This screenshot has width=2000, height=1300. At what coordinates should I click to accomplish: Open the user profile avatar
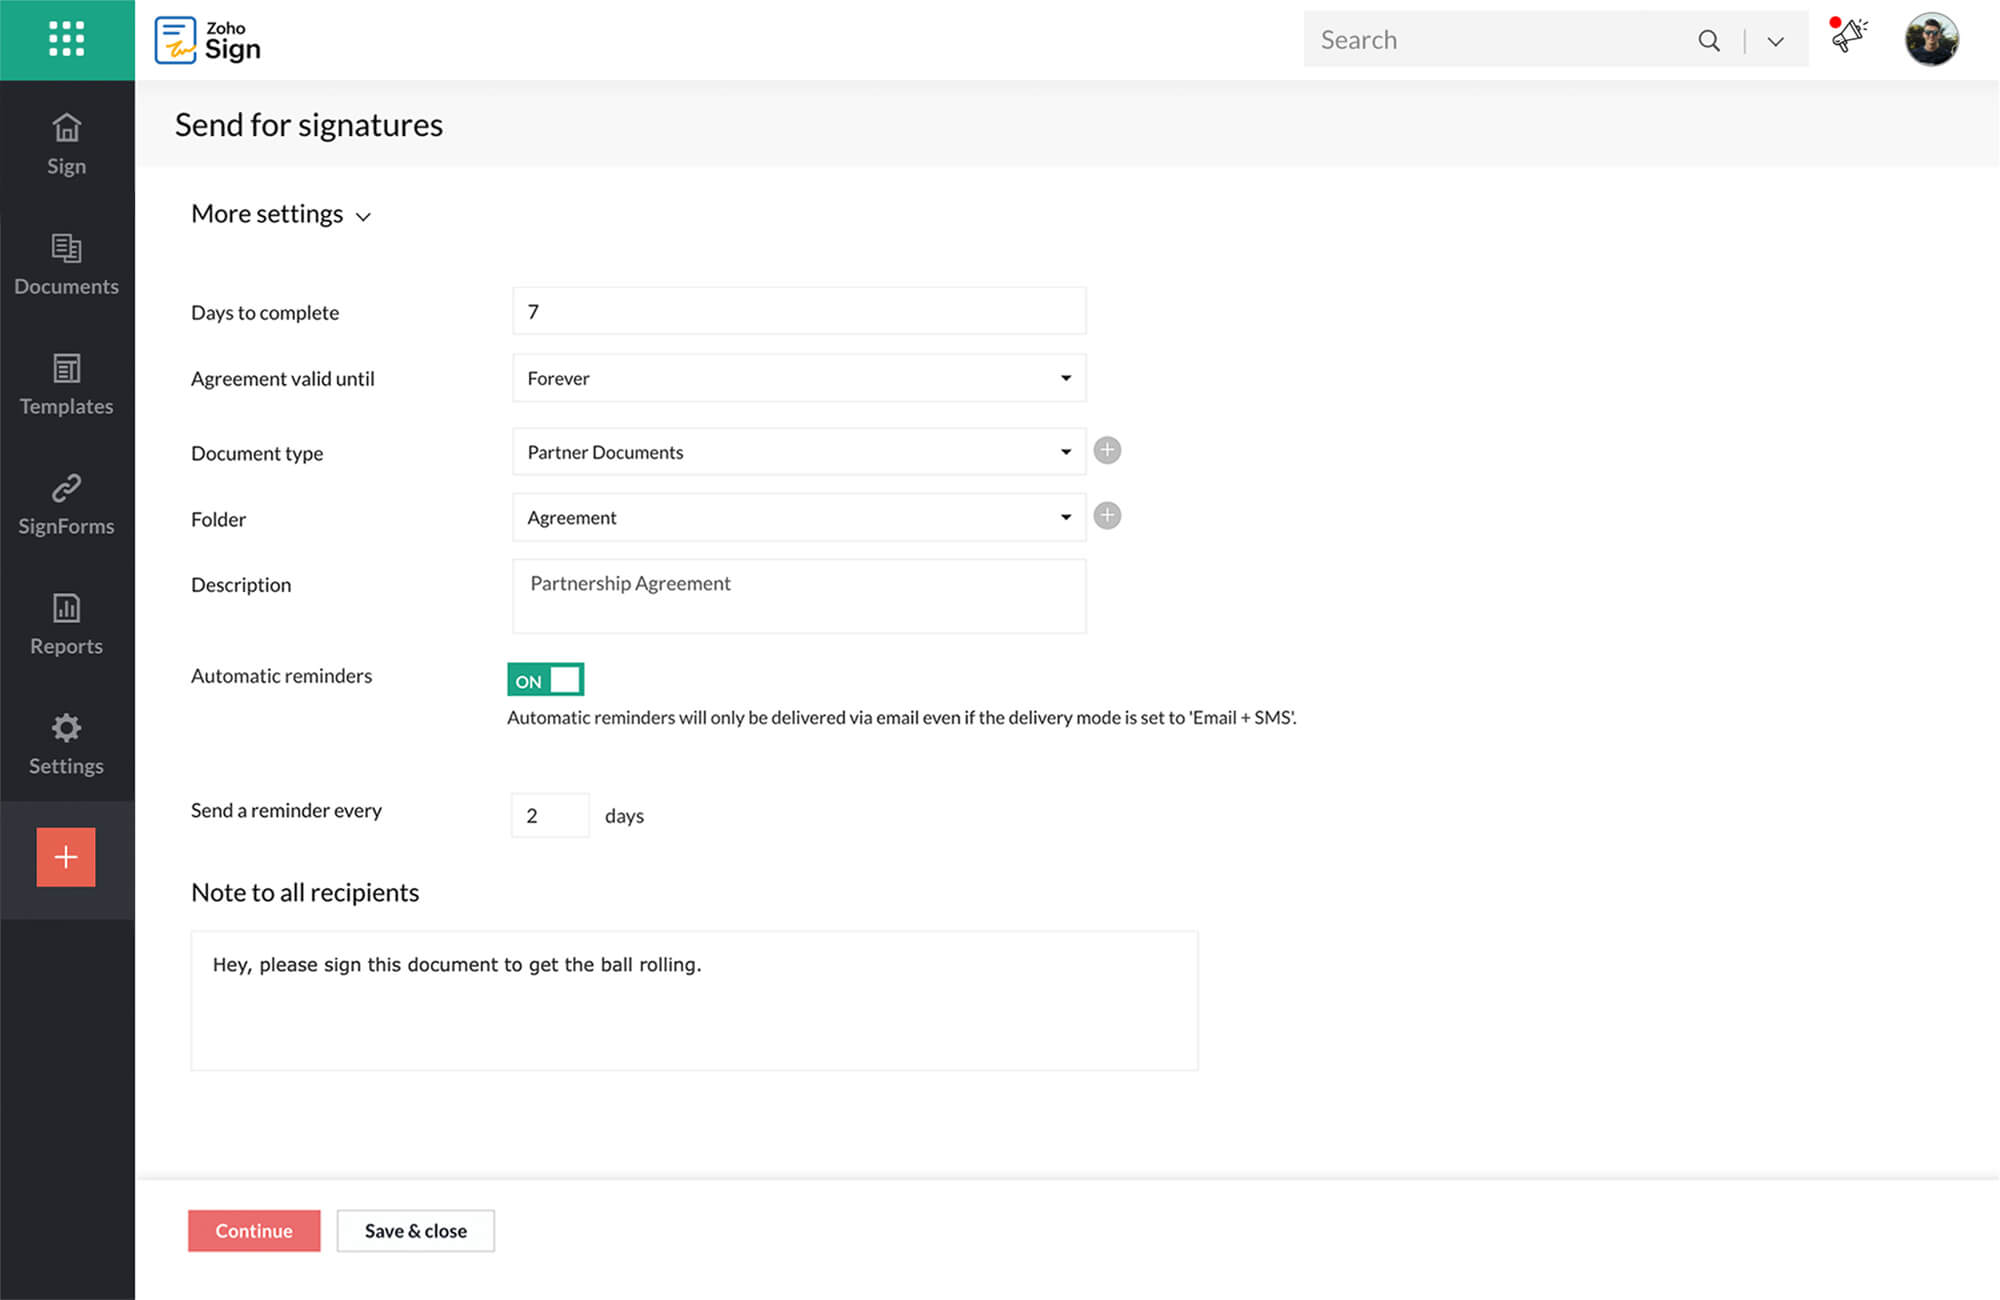[1931, 40]
